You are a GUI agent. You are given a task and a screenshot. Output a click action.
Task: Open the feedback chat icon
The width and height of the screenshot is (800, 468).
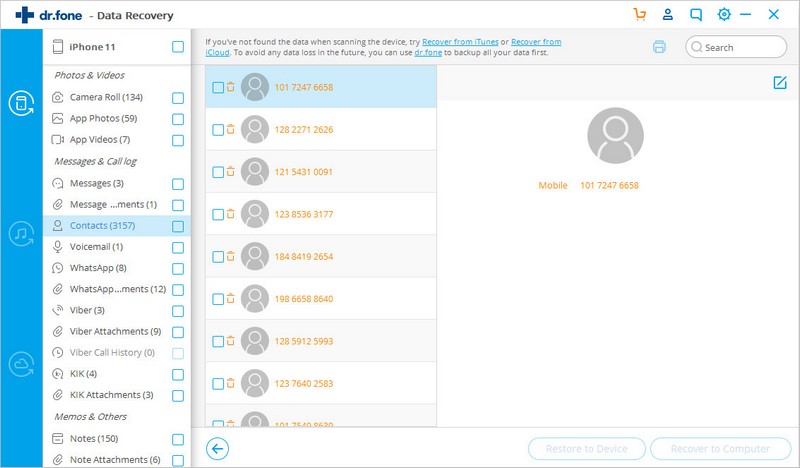pyautogui.click(x=695, y=14)
